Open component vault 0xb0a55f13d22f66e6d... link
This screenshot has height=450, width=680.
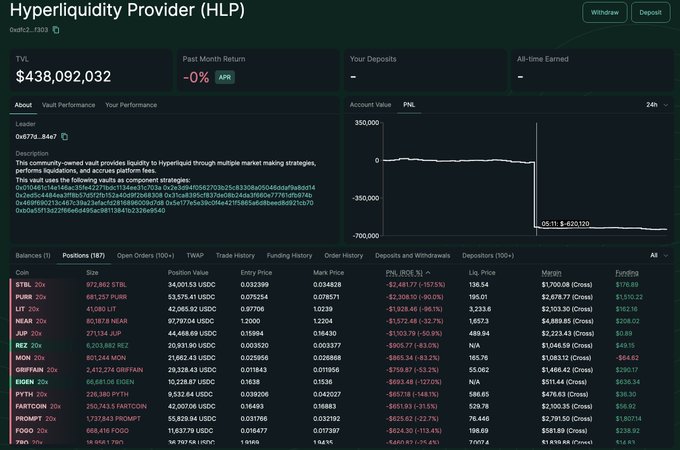point(90,211)
